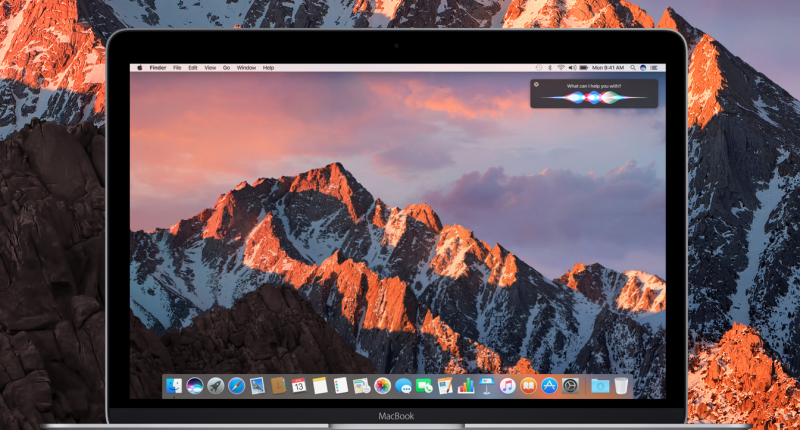Open Mail stamp icon in Dock
Screen dimensions: 800x430
[257, 386]
